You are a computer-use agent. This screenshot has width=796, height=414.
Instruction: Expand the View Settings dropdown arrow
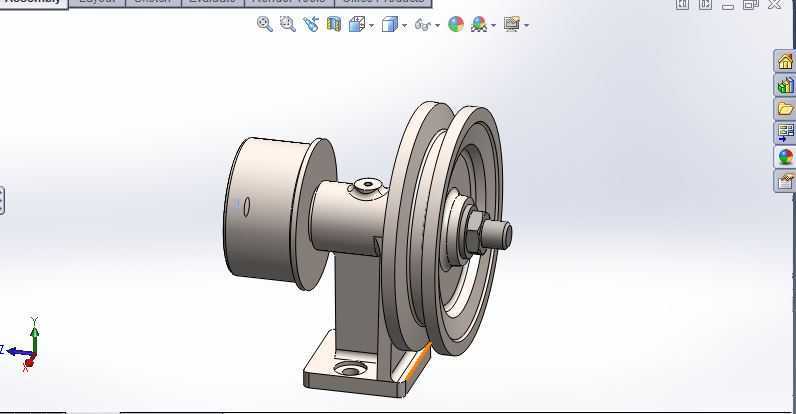pos(526,25)
